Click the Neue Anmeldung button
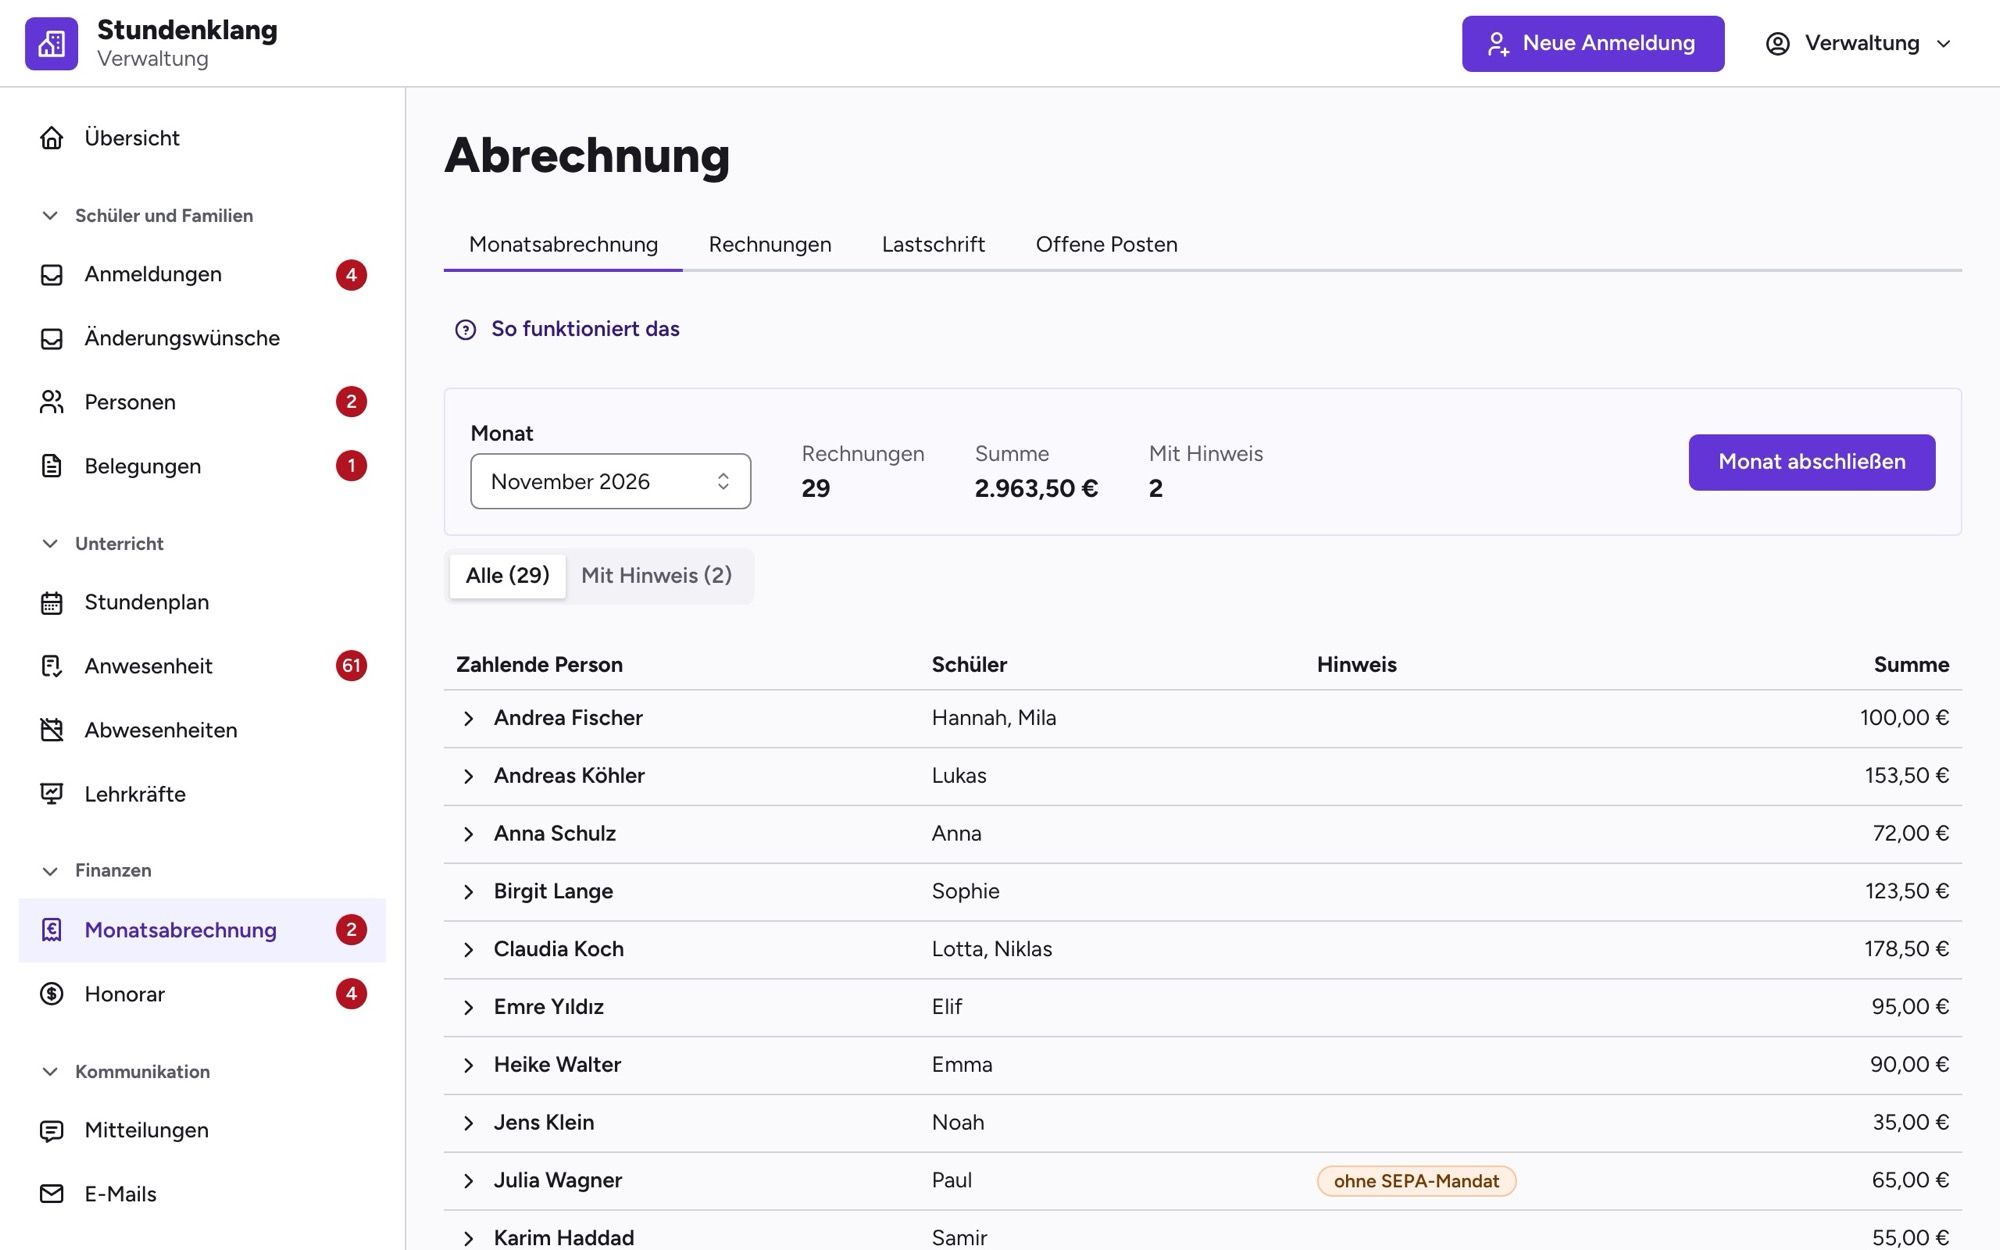Viewport: 2000px width, 1250px height. coord(1593,43)
